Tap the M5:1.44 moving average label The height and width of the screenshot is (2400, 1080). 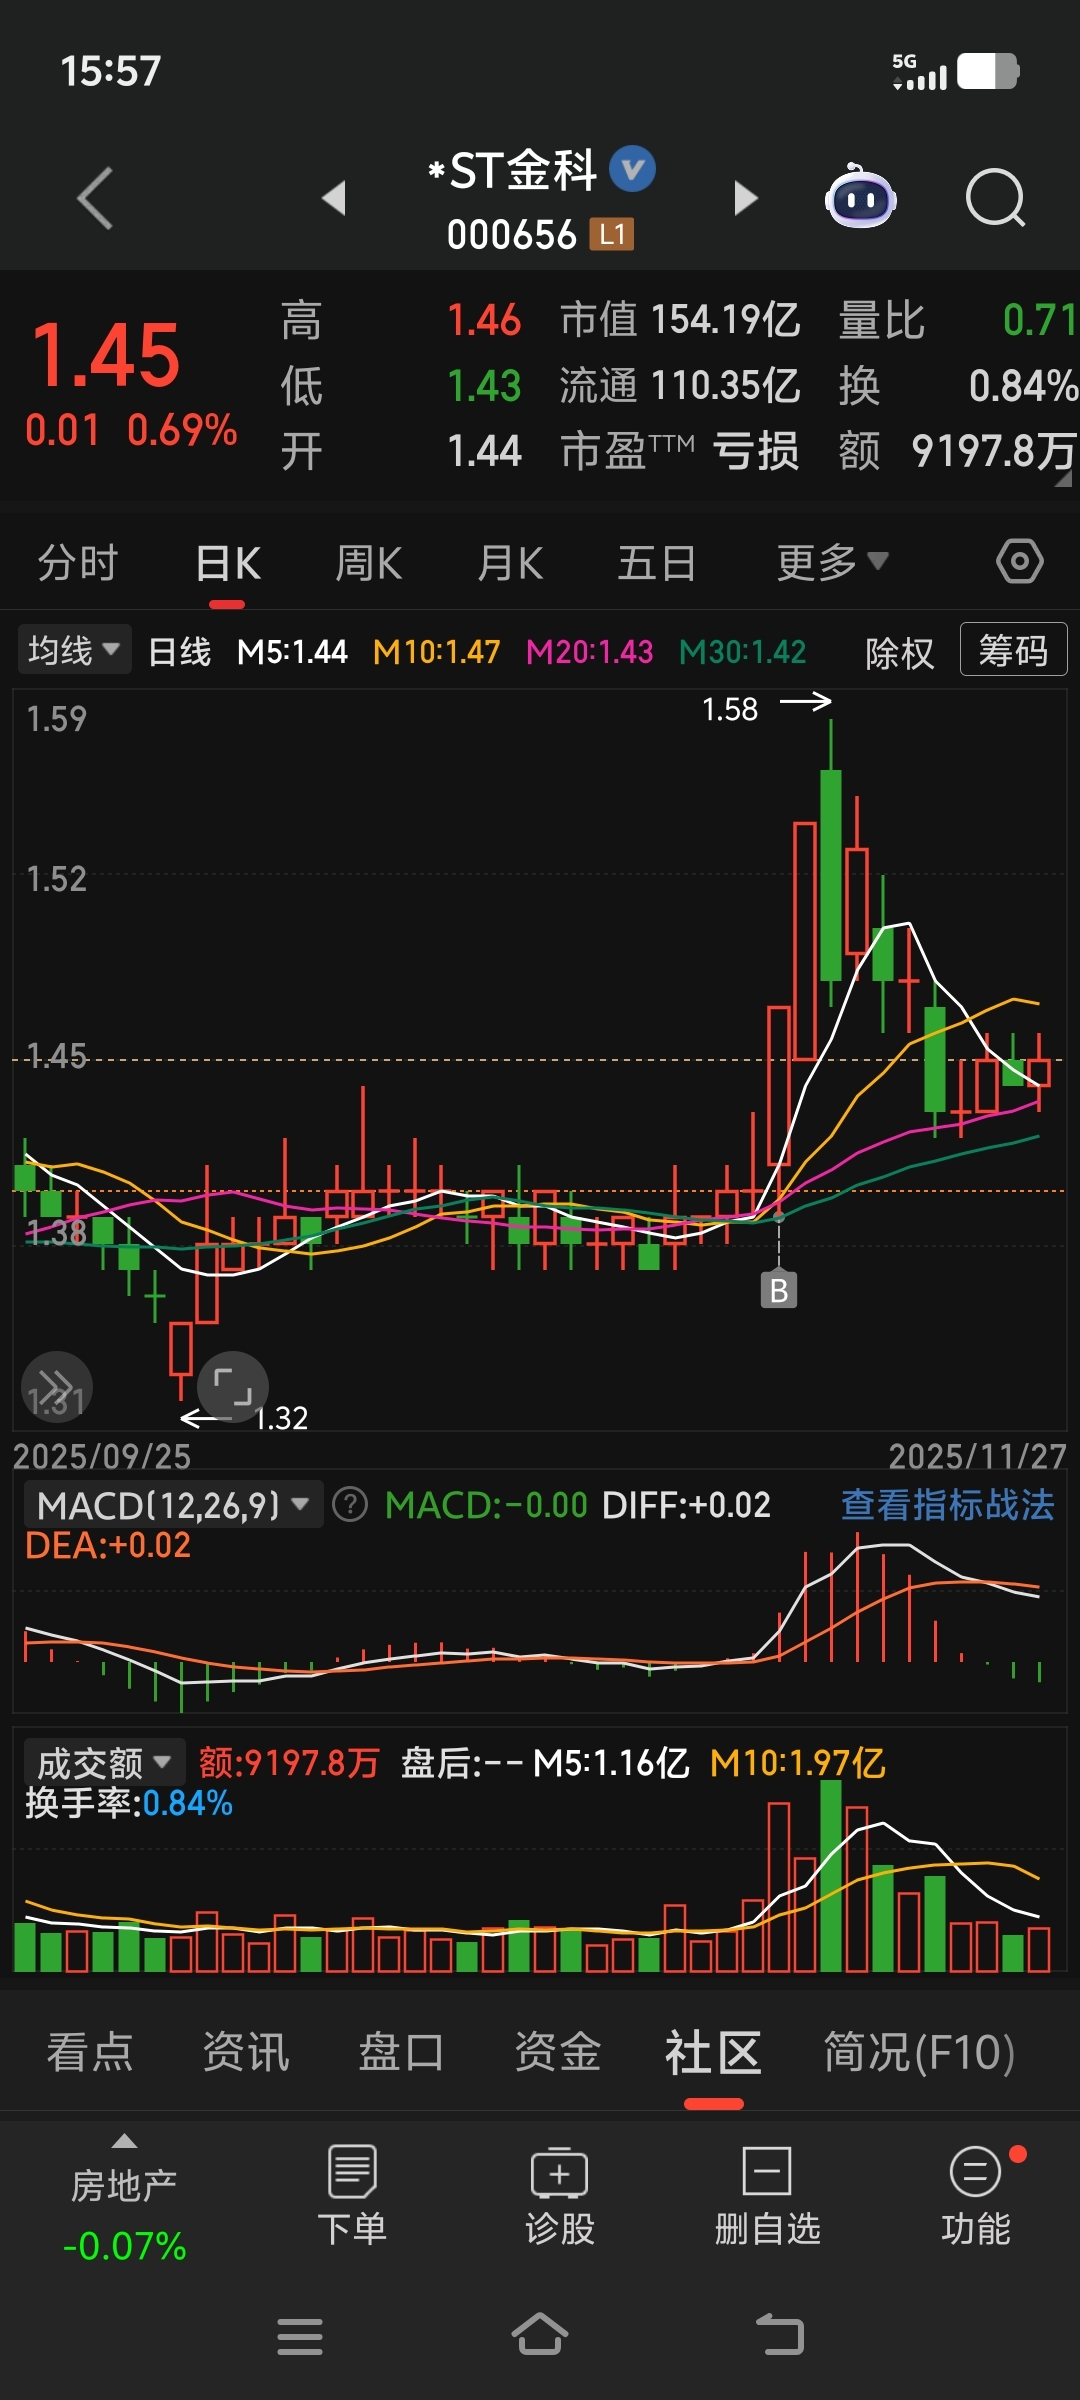click(x=292, y=652)
